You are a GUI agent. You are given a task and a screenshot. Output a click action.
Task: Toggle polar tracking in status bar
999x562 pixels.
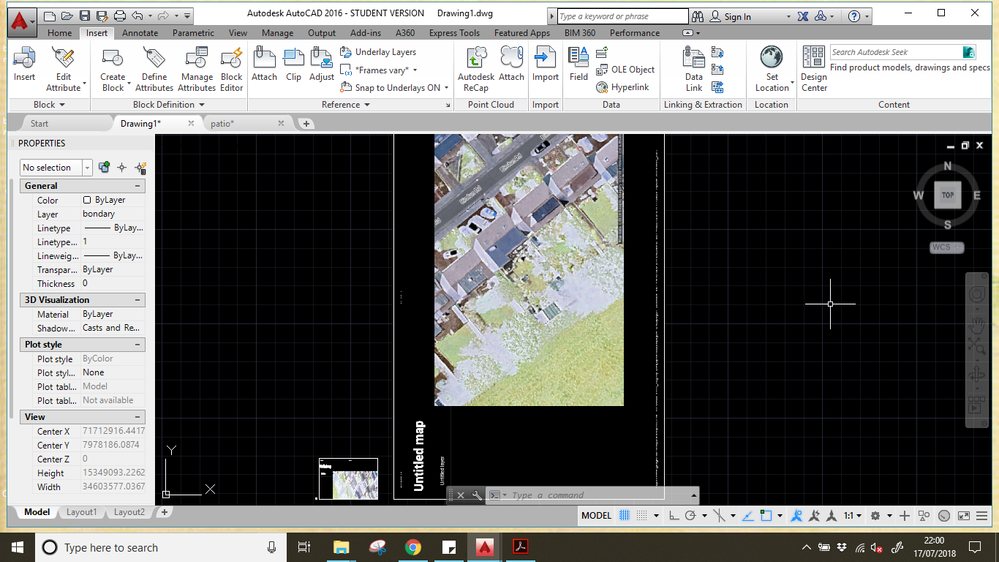coord(690,516)
